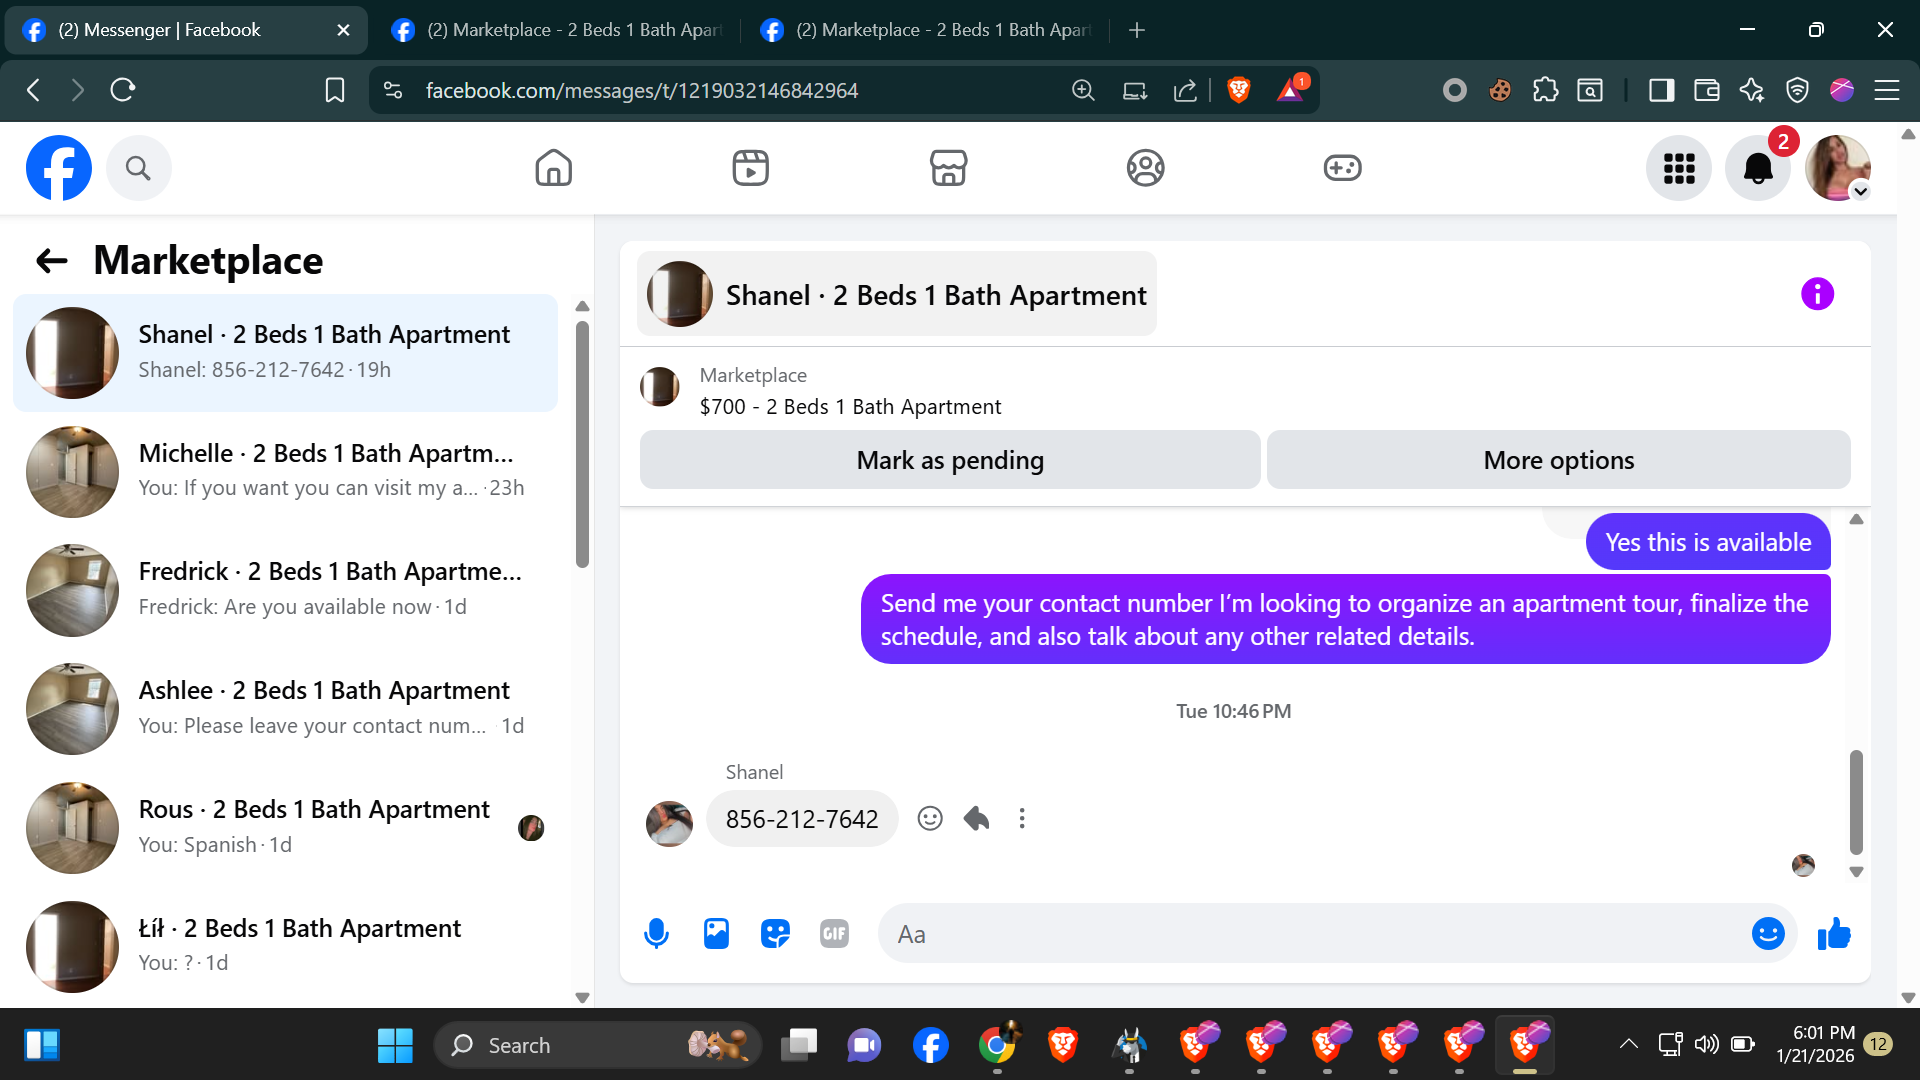Open the sticker picker icon
The image size is (1920, 1080).
[775, 933]
